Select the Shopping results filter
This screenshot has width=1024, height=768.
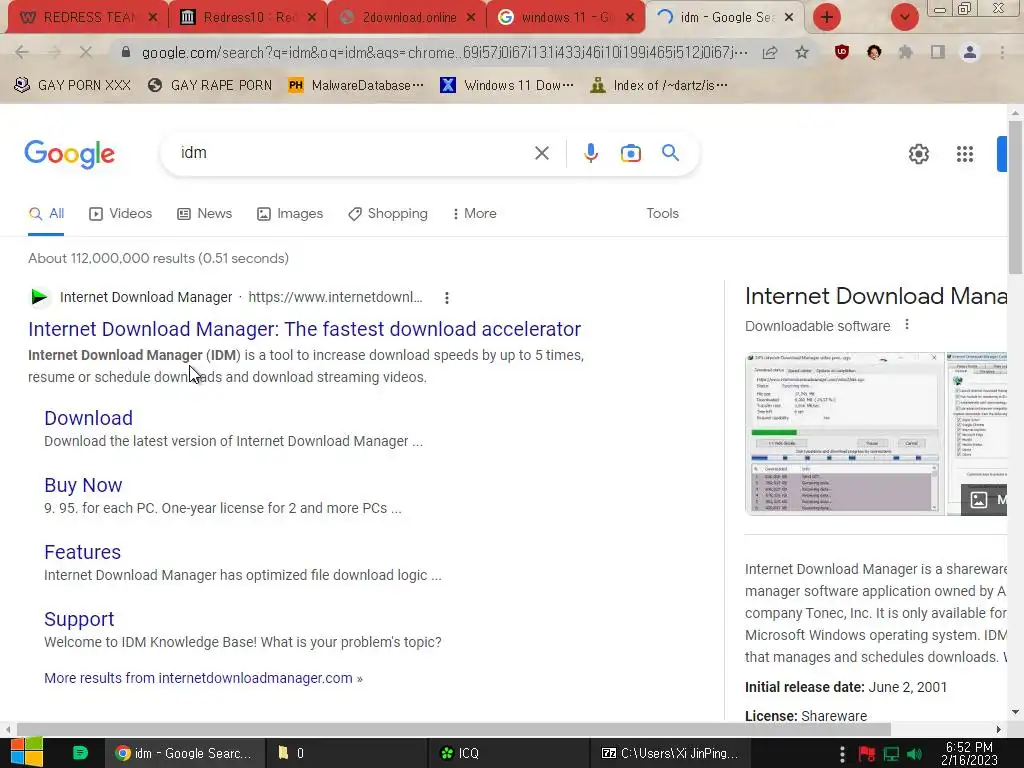pos(388,214)
